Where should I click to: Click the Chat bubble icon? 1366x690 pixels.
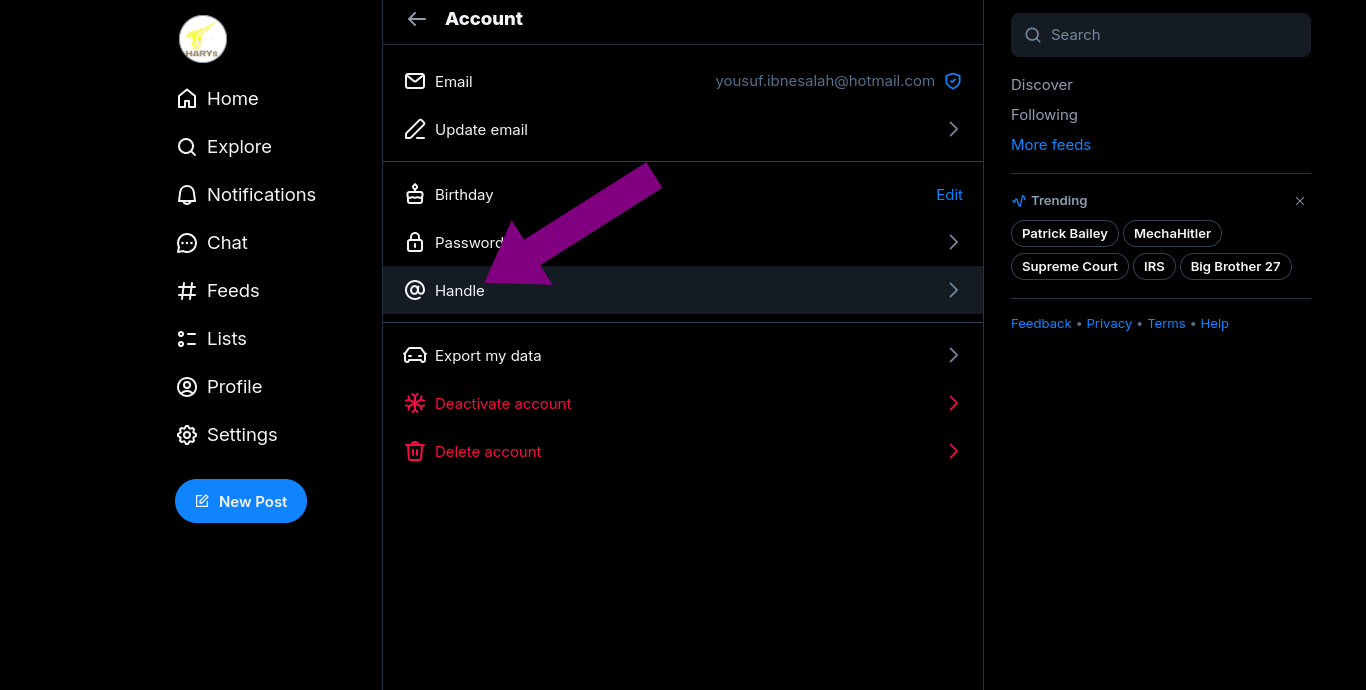point(187,243)
